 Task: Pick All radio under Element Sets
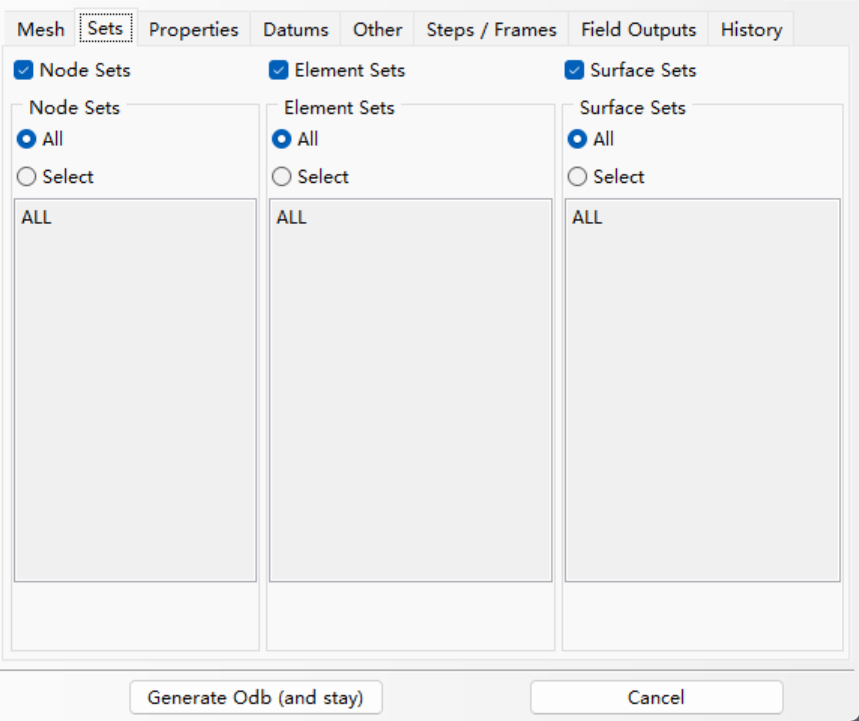pyautogui.click(x=282, y=140)
